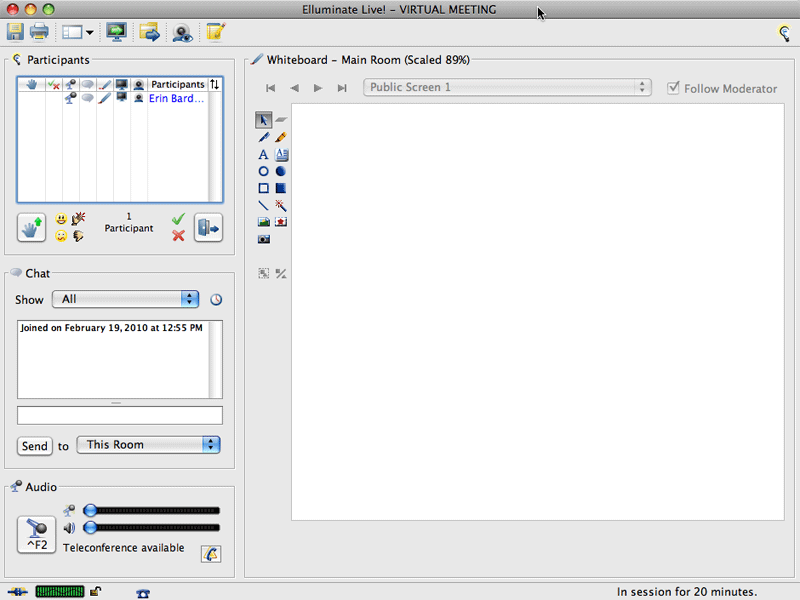Toggle Erin Bard's video permission
The image size is (800, 600).
tap(139, 98)
